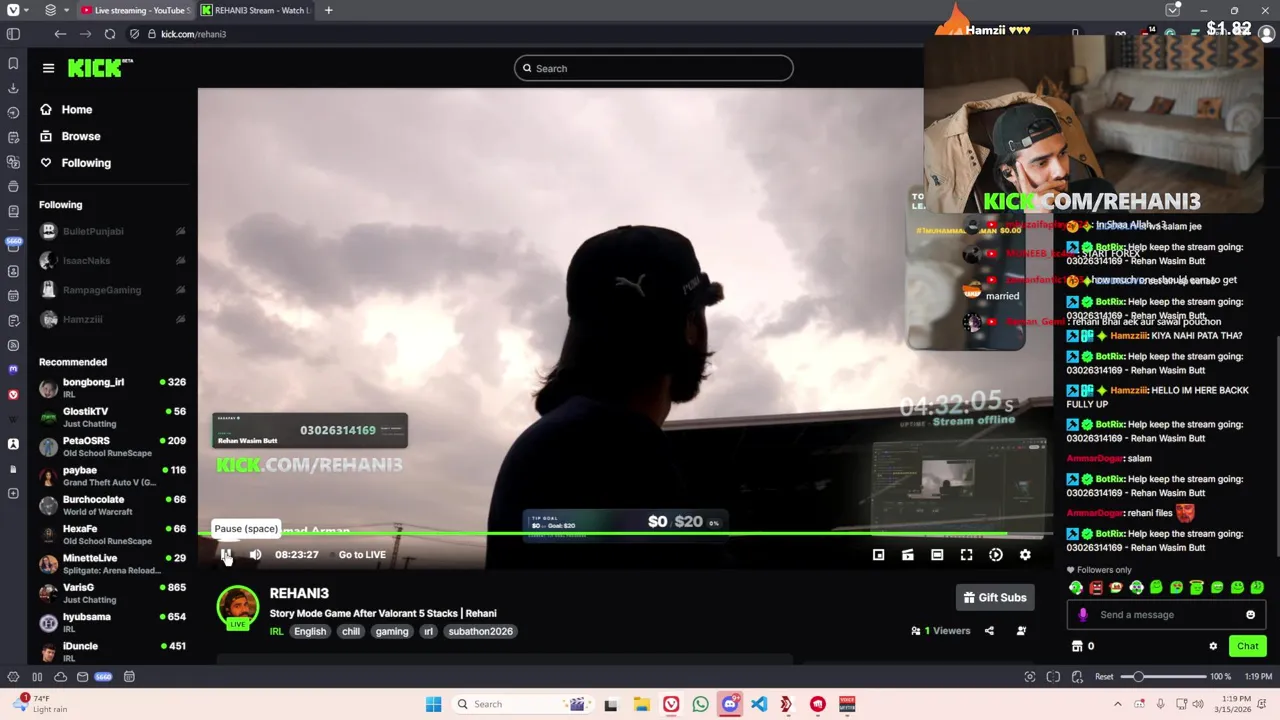The image size is (1280, 720).
Task: Switch to Live streaming YouTube tab
Action: tap(135, 10)
